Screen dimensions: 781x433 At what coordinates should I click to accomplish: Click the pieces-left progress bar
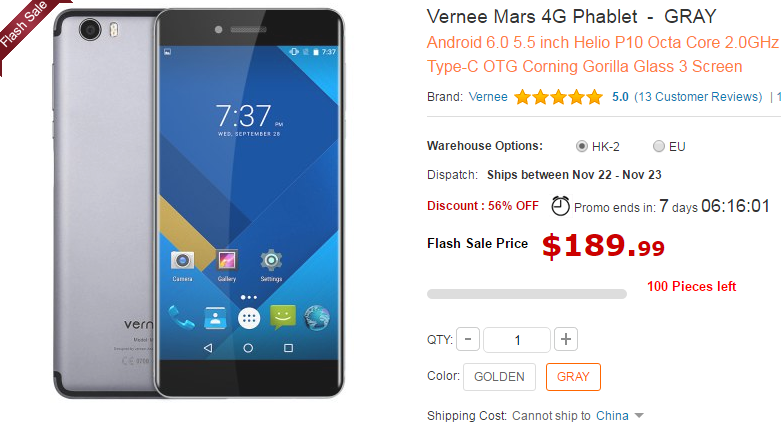pyautogui.click(x=526, y=294)
